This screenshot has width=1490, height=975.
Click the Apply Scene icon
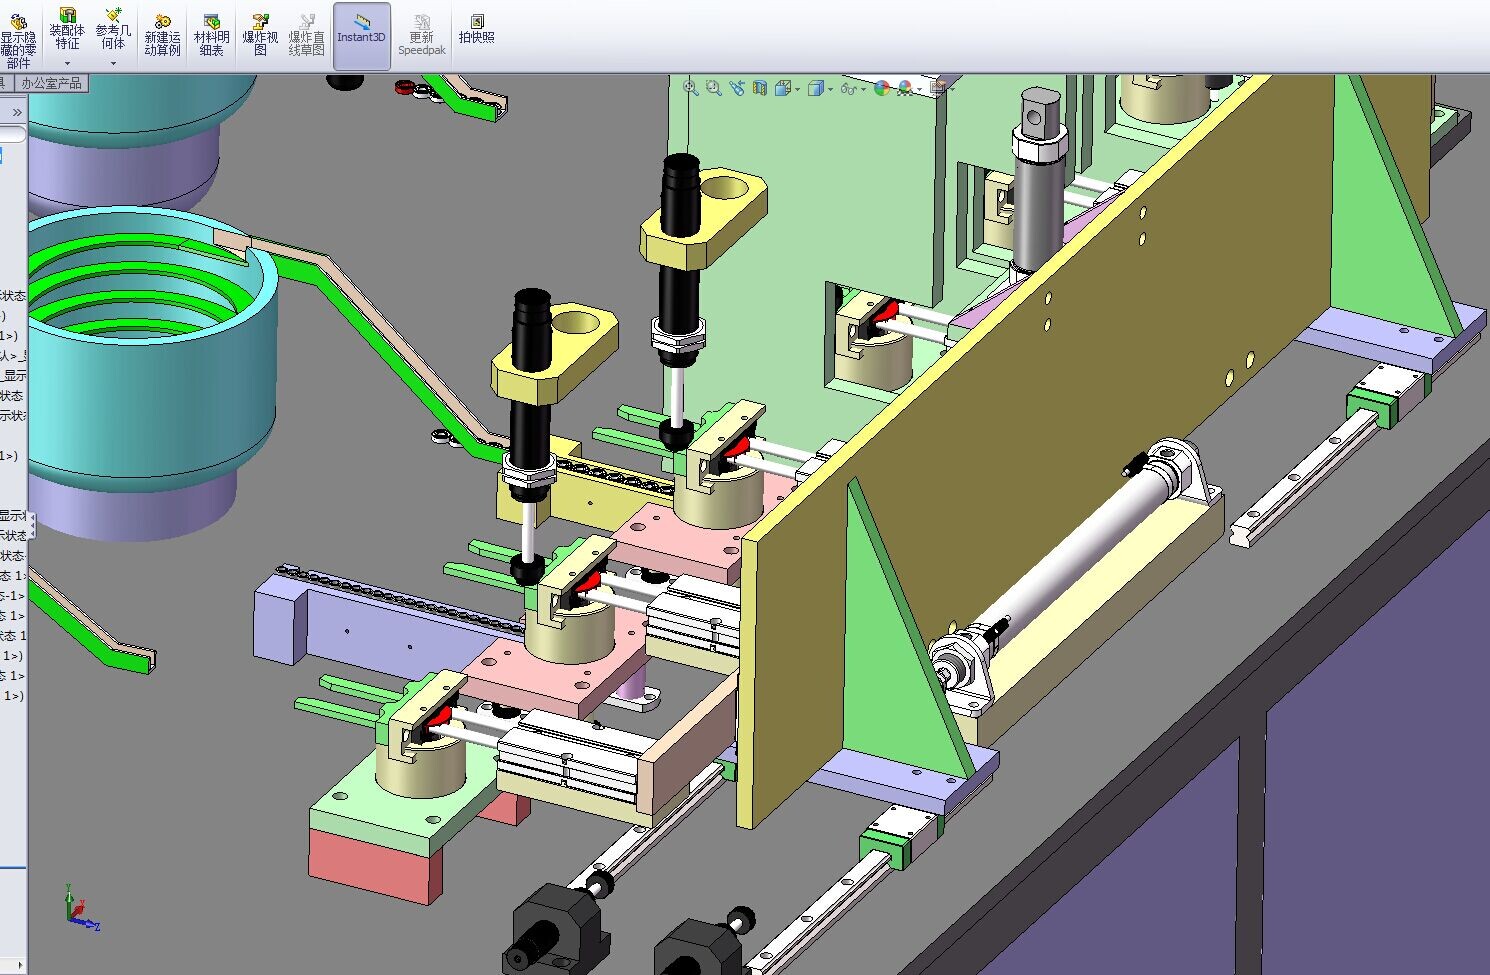[x=905, y=88]
